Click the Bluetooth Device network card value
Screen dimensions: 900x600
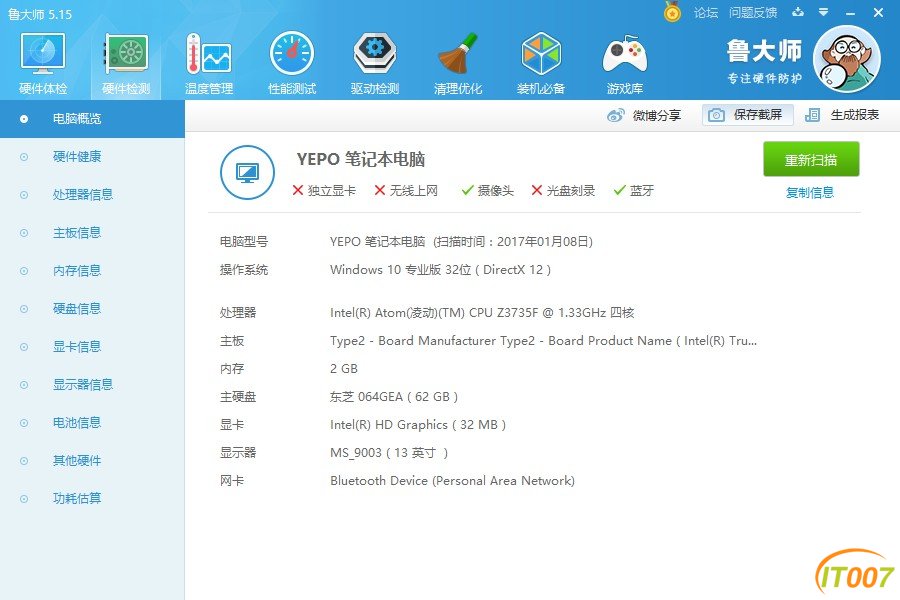coord(452,481)
